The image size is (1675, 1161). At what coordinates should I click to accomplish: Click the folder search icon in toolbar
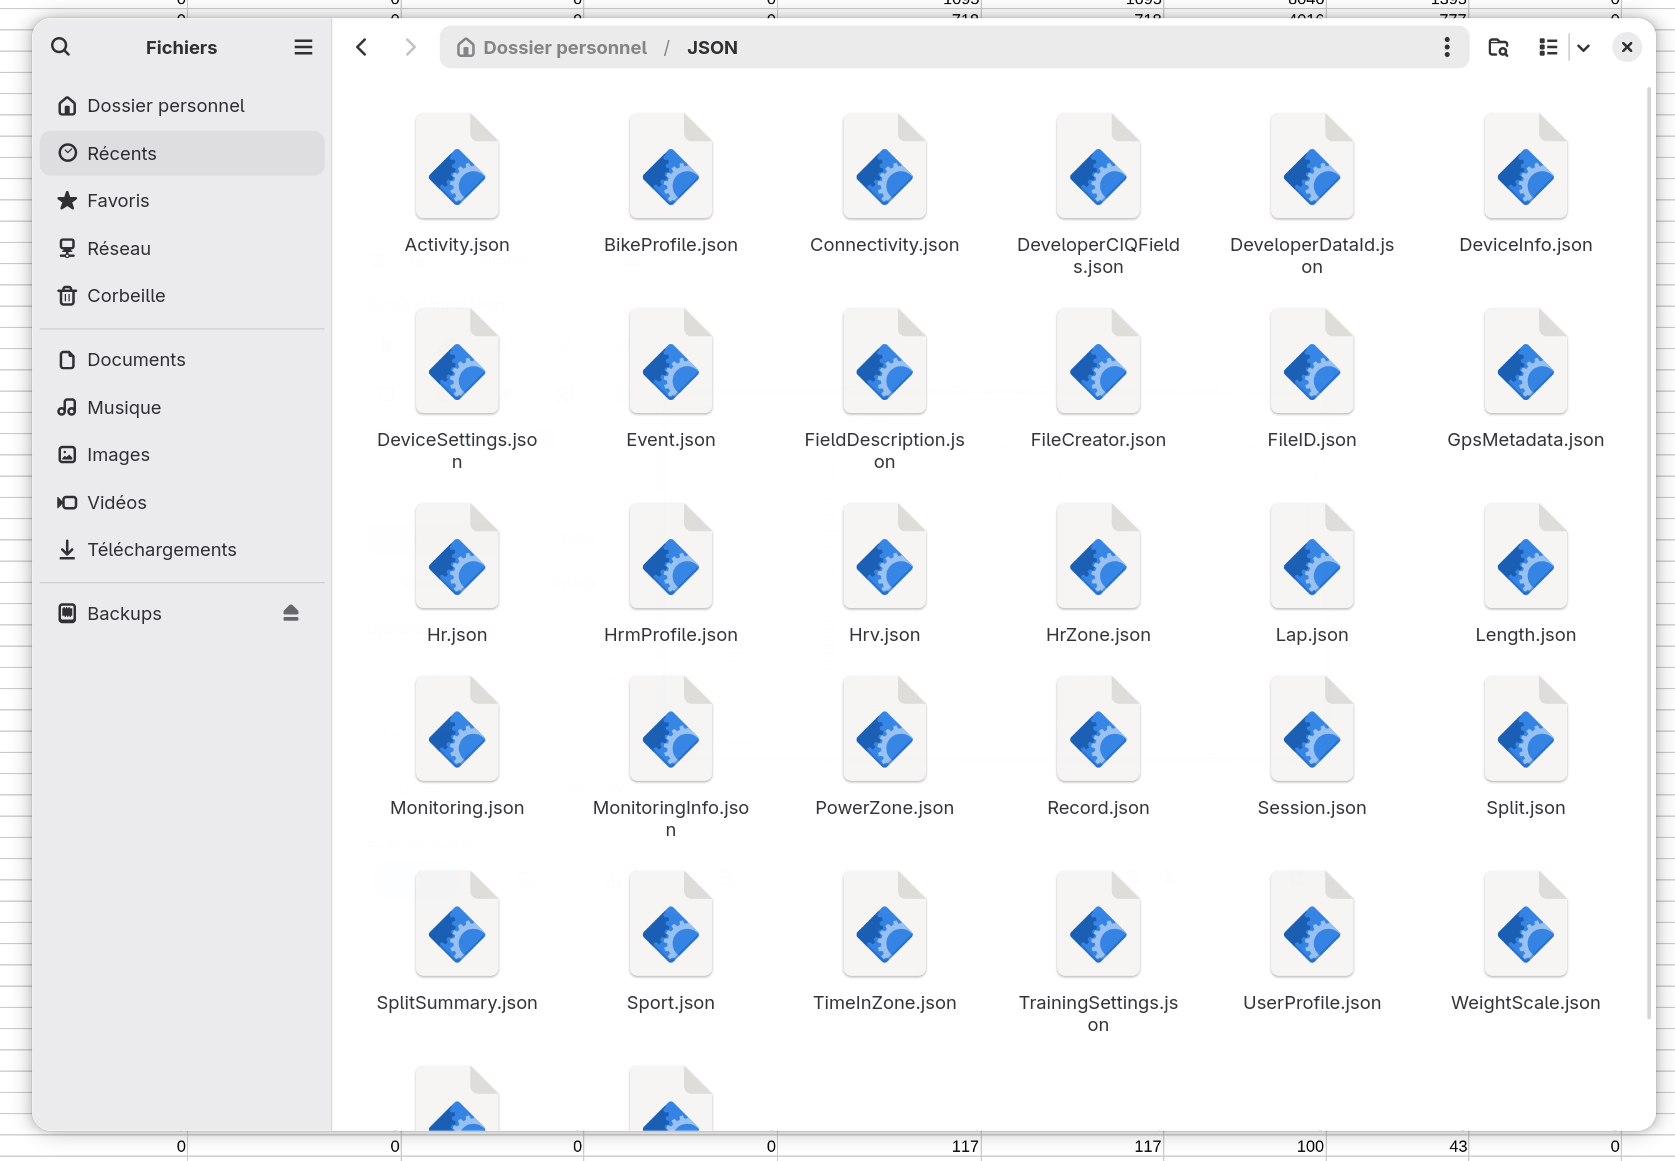1498,47
